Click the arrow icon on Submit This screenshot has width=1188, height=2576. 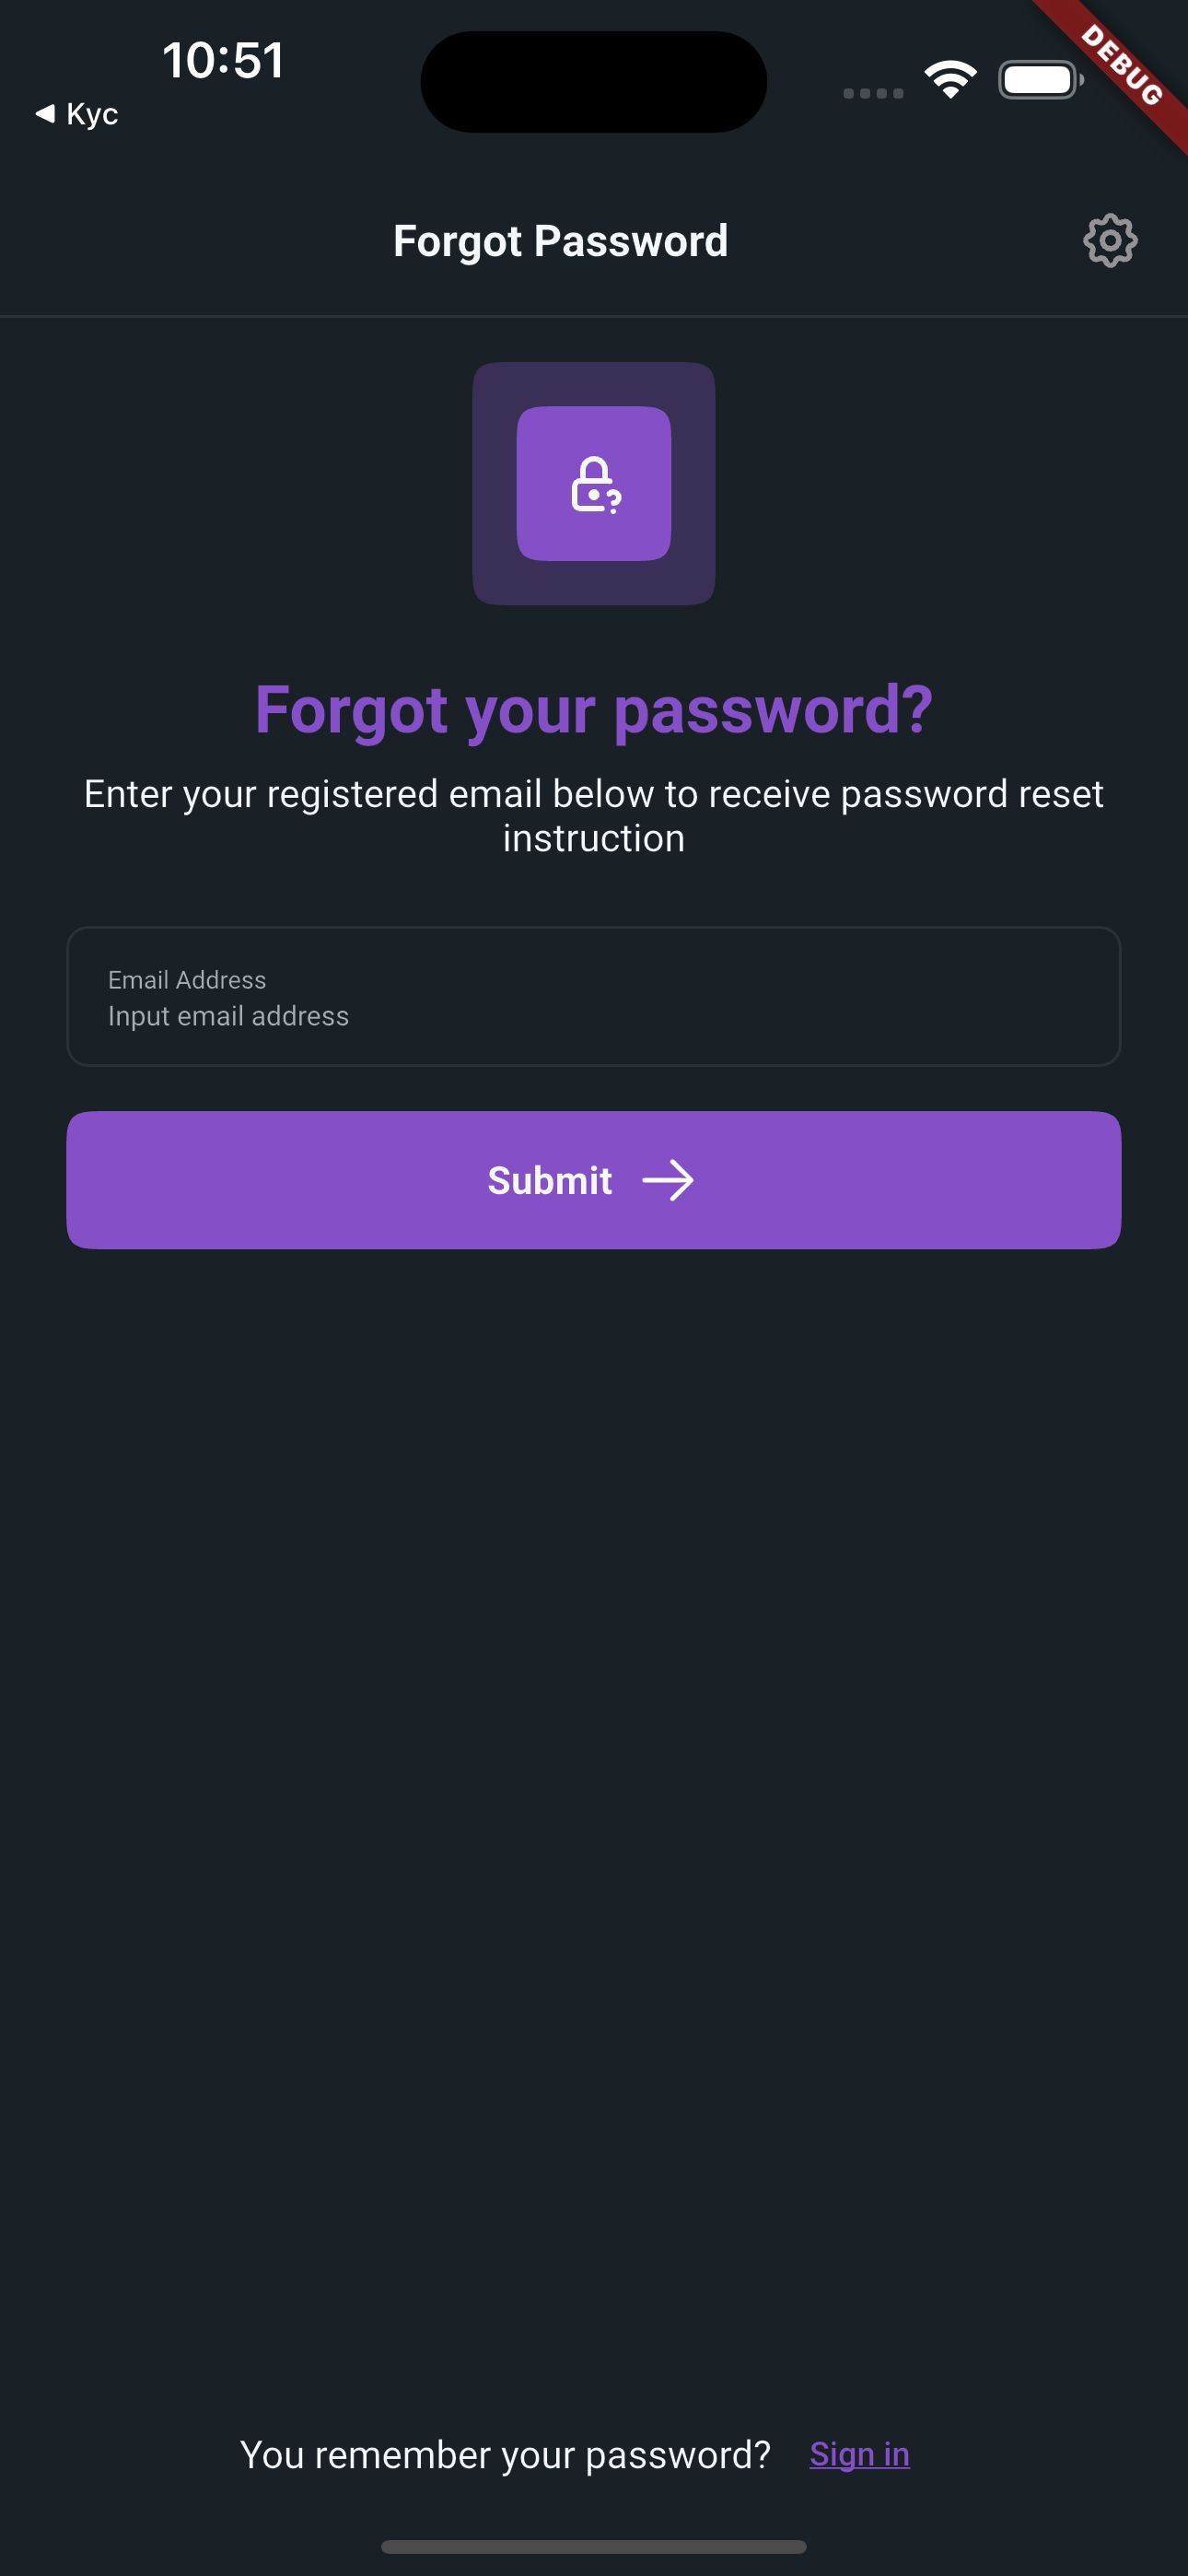pos(668,1181)
